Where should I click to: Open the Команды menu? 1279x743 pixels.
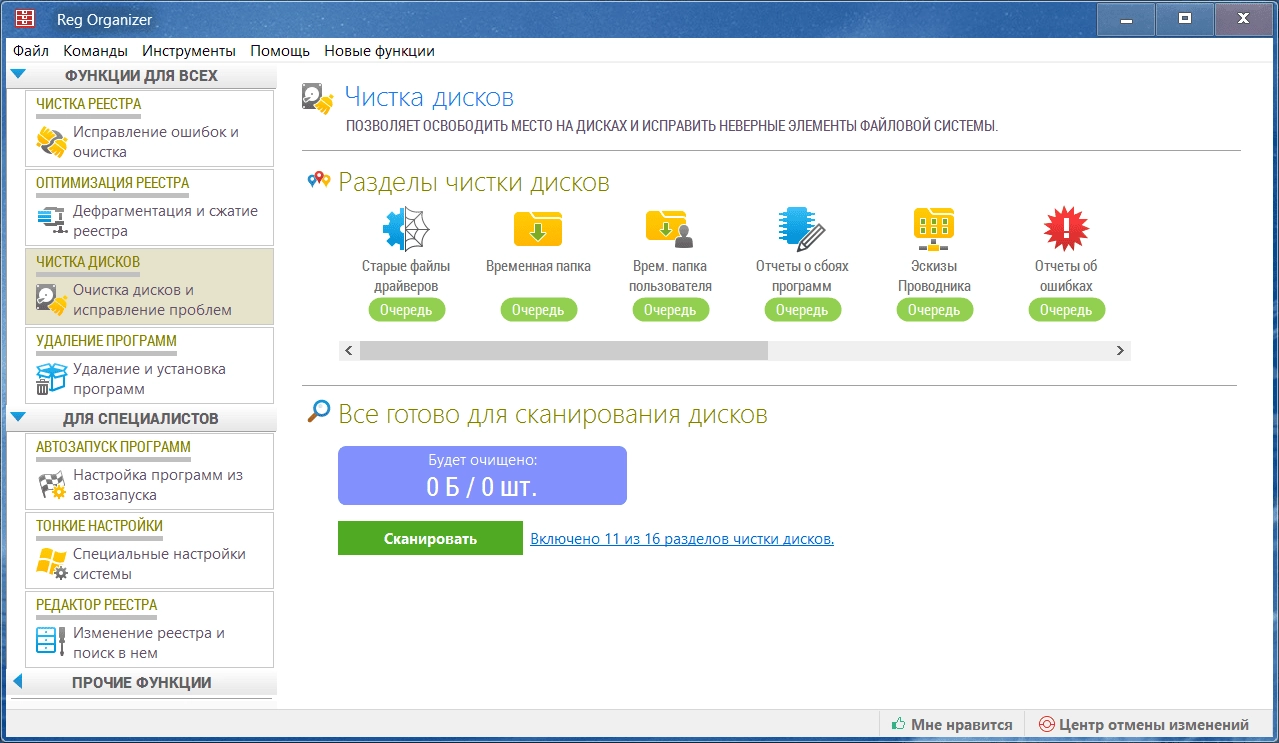95,51
